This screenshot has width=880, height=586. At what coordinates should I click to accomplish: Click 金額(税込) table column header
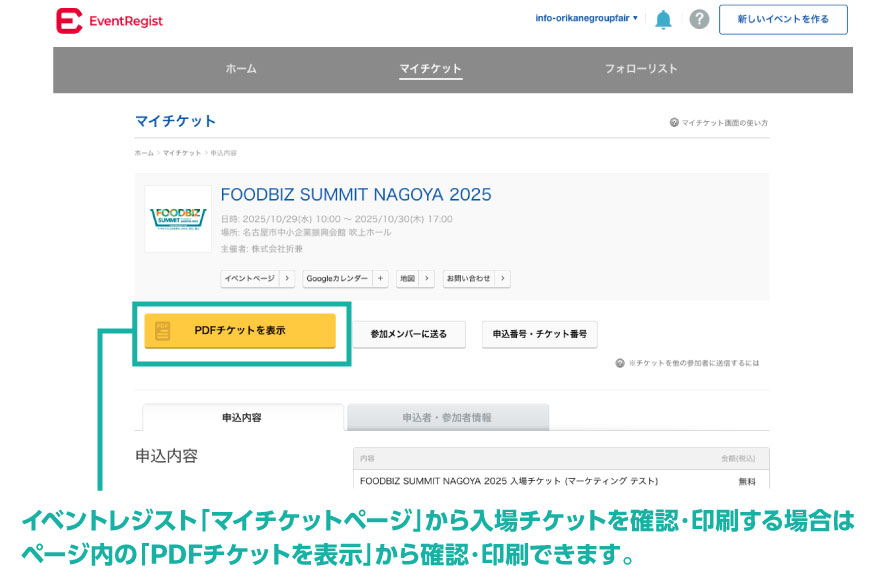click(x=738, y=459)
